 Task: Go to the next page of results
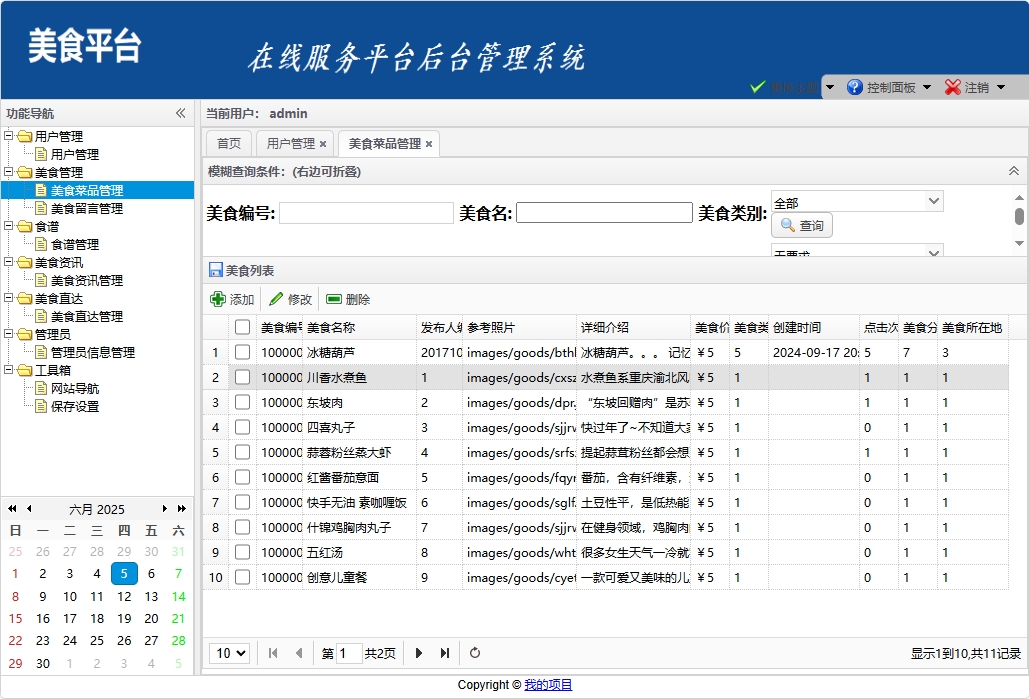419,653
